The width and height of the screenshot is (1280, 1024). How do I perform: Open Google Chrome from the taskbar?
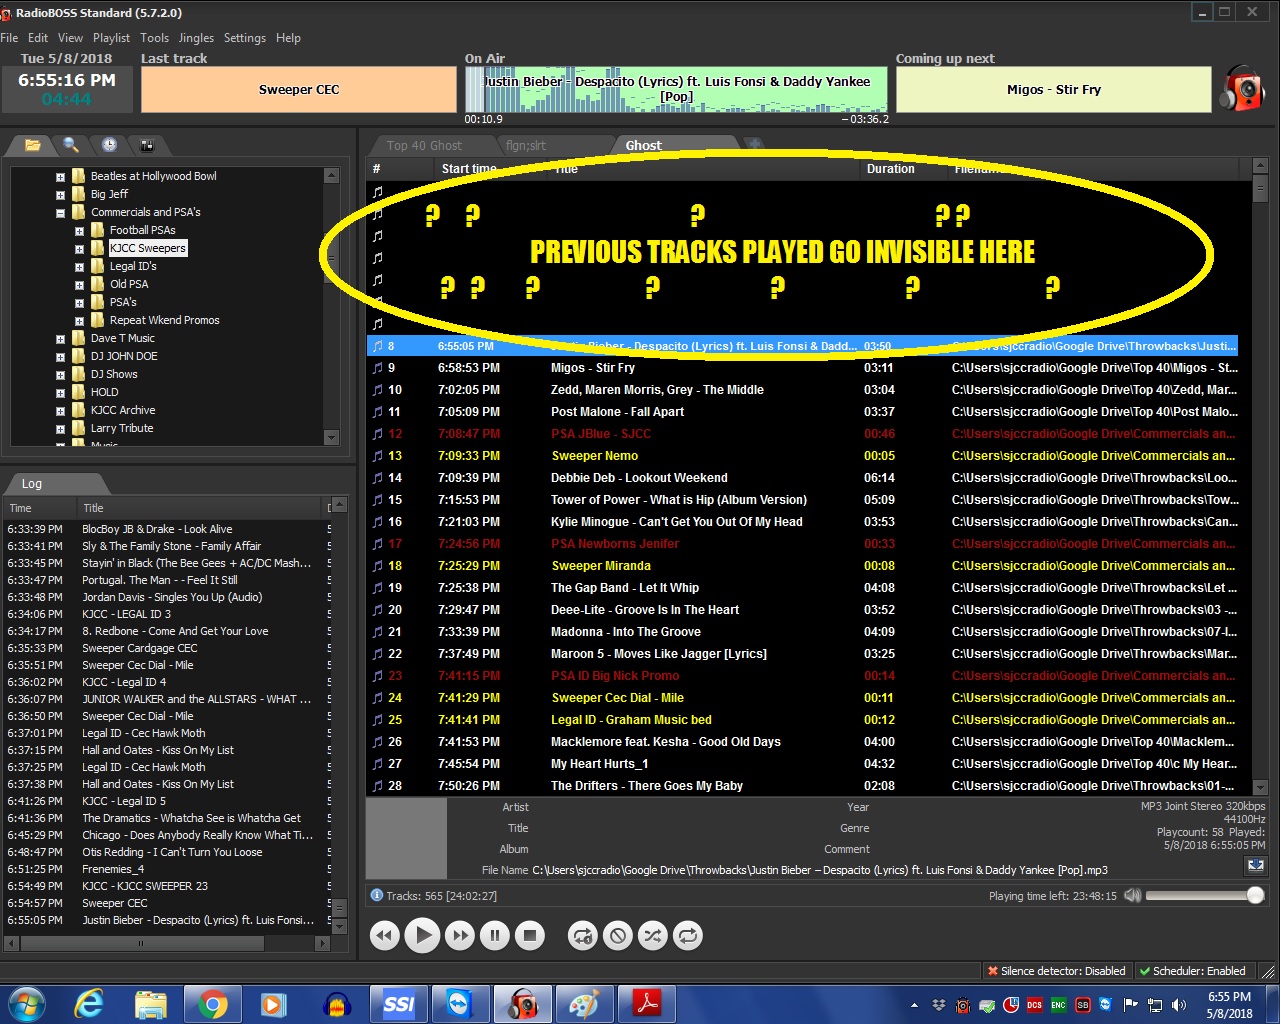click(212, 1003)
